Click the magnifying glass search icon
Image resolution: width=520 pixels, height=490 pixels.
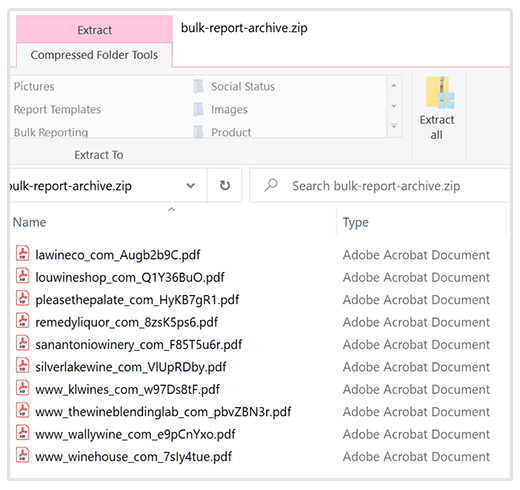271,185
